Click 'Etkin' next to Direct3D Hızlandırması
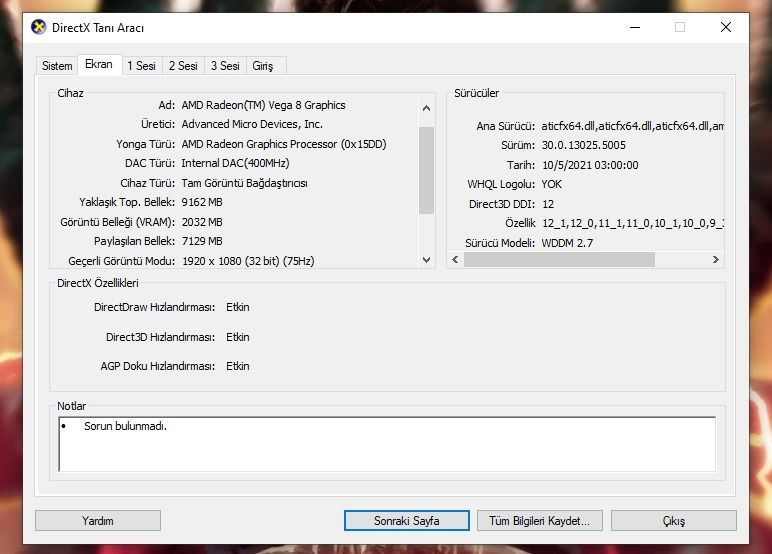772x554 pixels. [238, 337]
